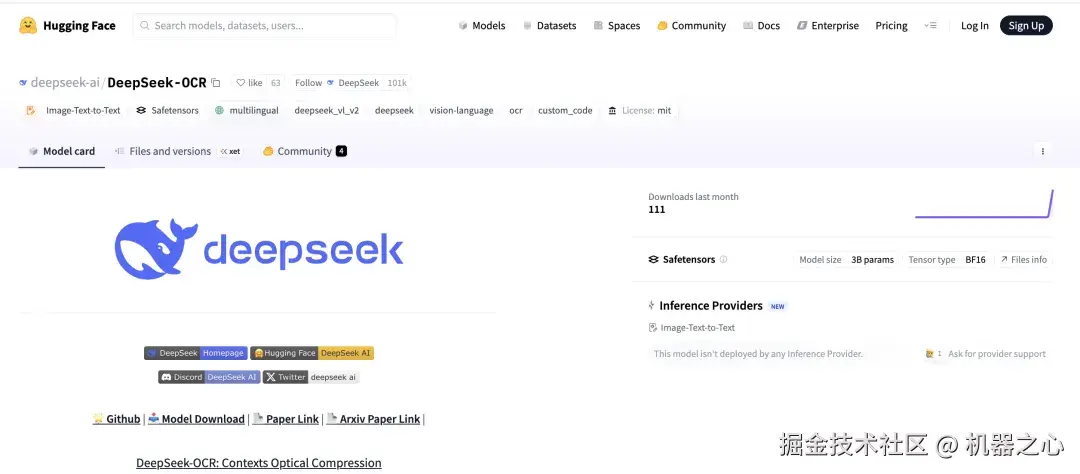
Task: Click the Hugging Face logo icon
Action: click(28, 25)
